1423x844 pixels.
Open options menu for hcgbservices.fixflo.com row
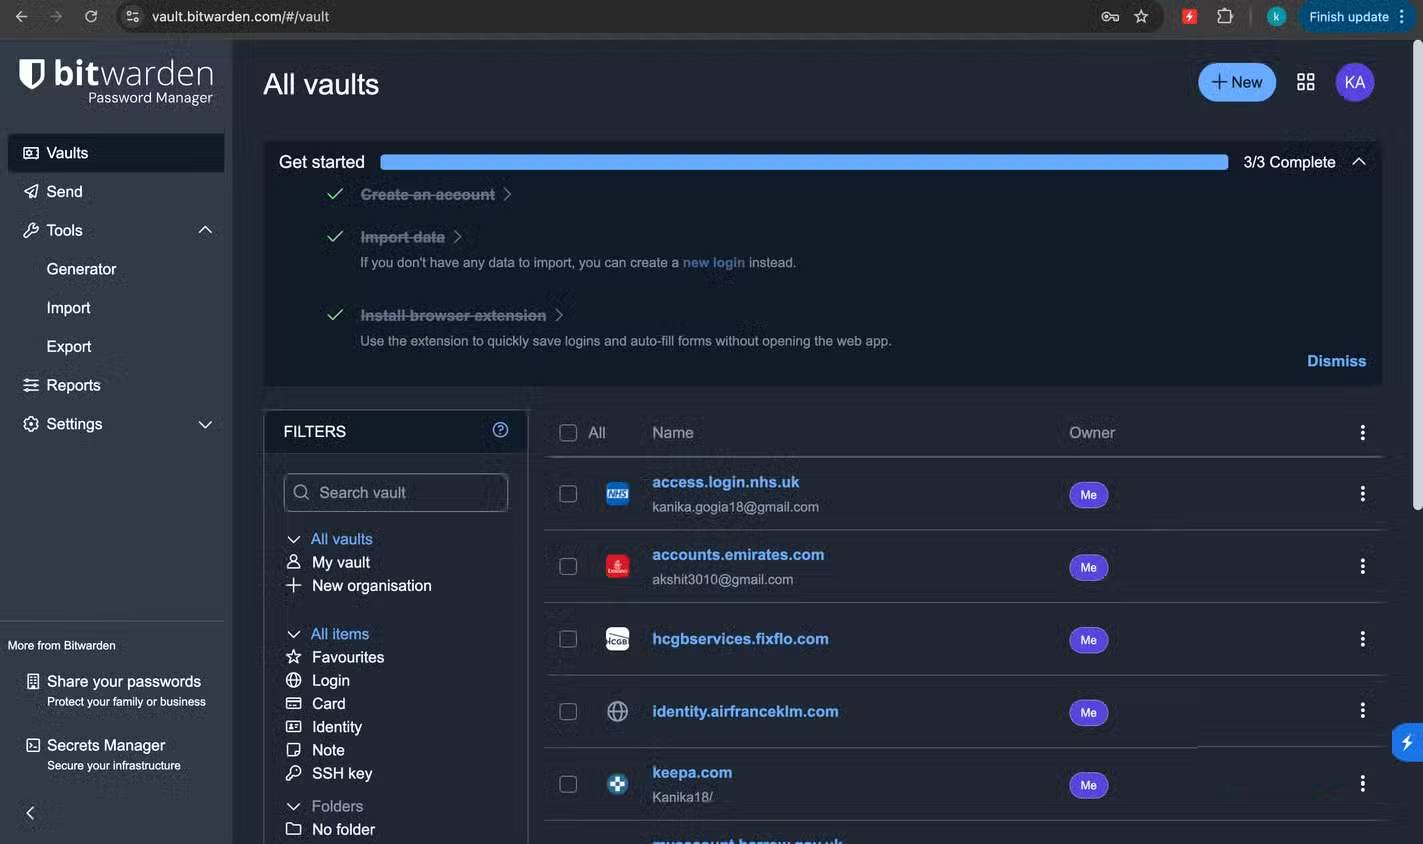tap(1362, 639)
